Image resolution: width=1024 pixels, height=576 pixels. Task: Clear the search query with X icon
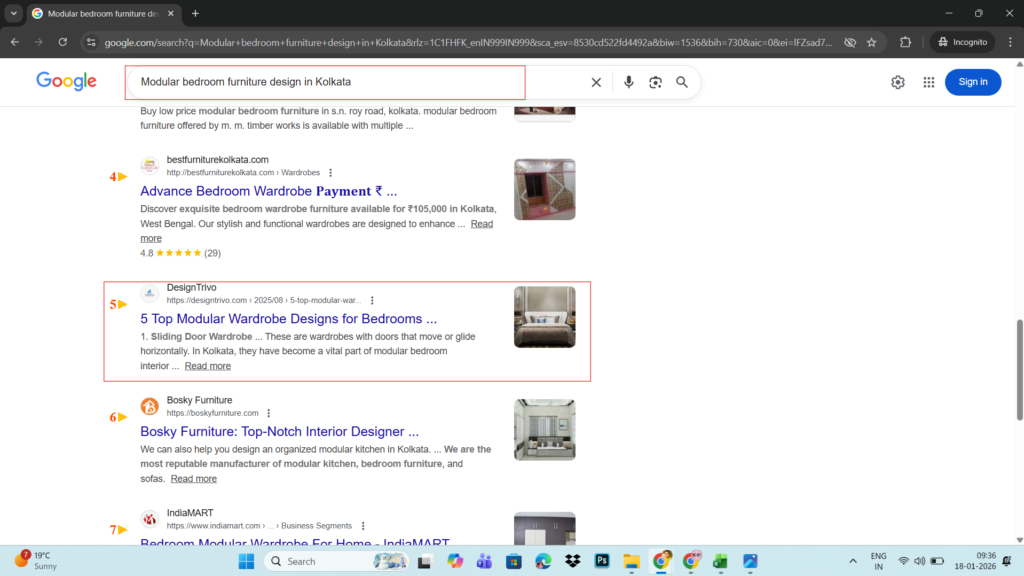596,82
